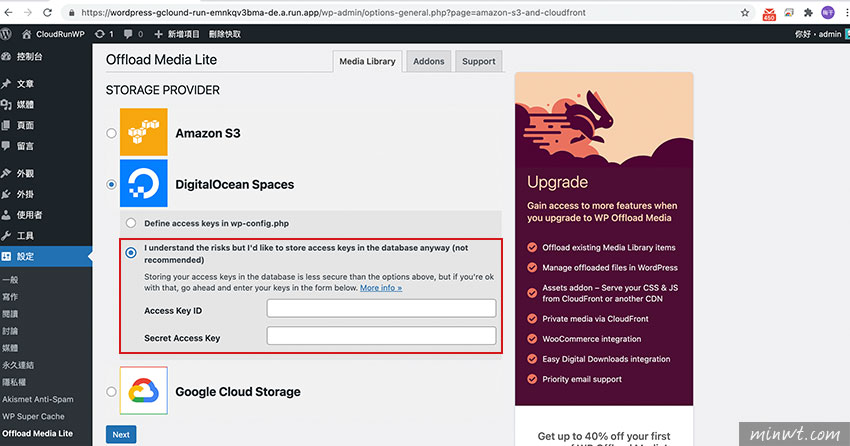The width and height of the screenshot is (850, 446).
Task: Click the Access Key ID field
Action: point(381,308)
